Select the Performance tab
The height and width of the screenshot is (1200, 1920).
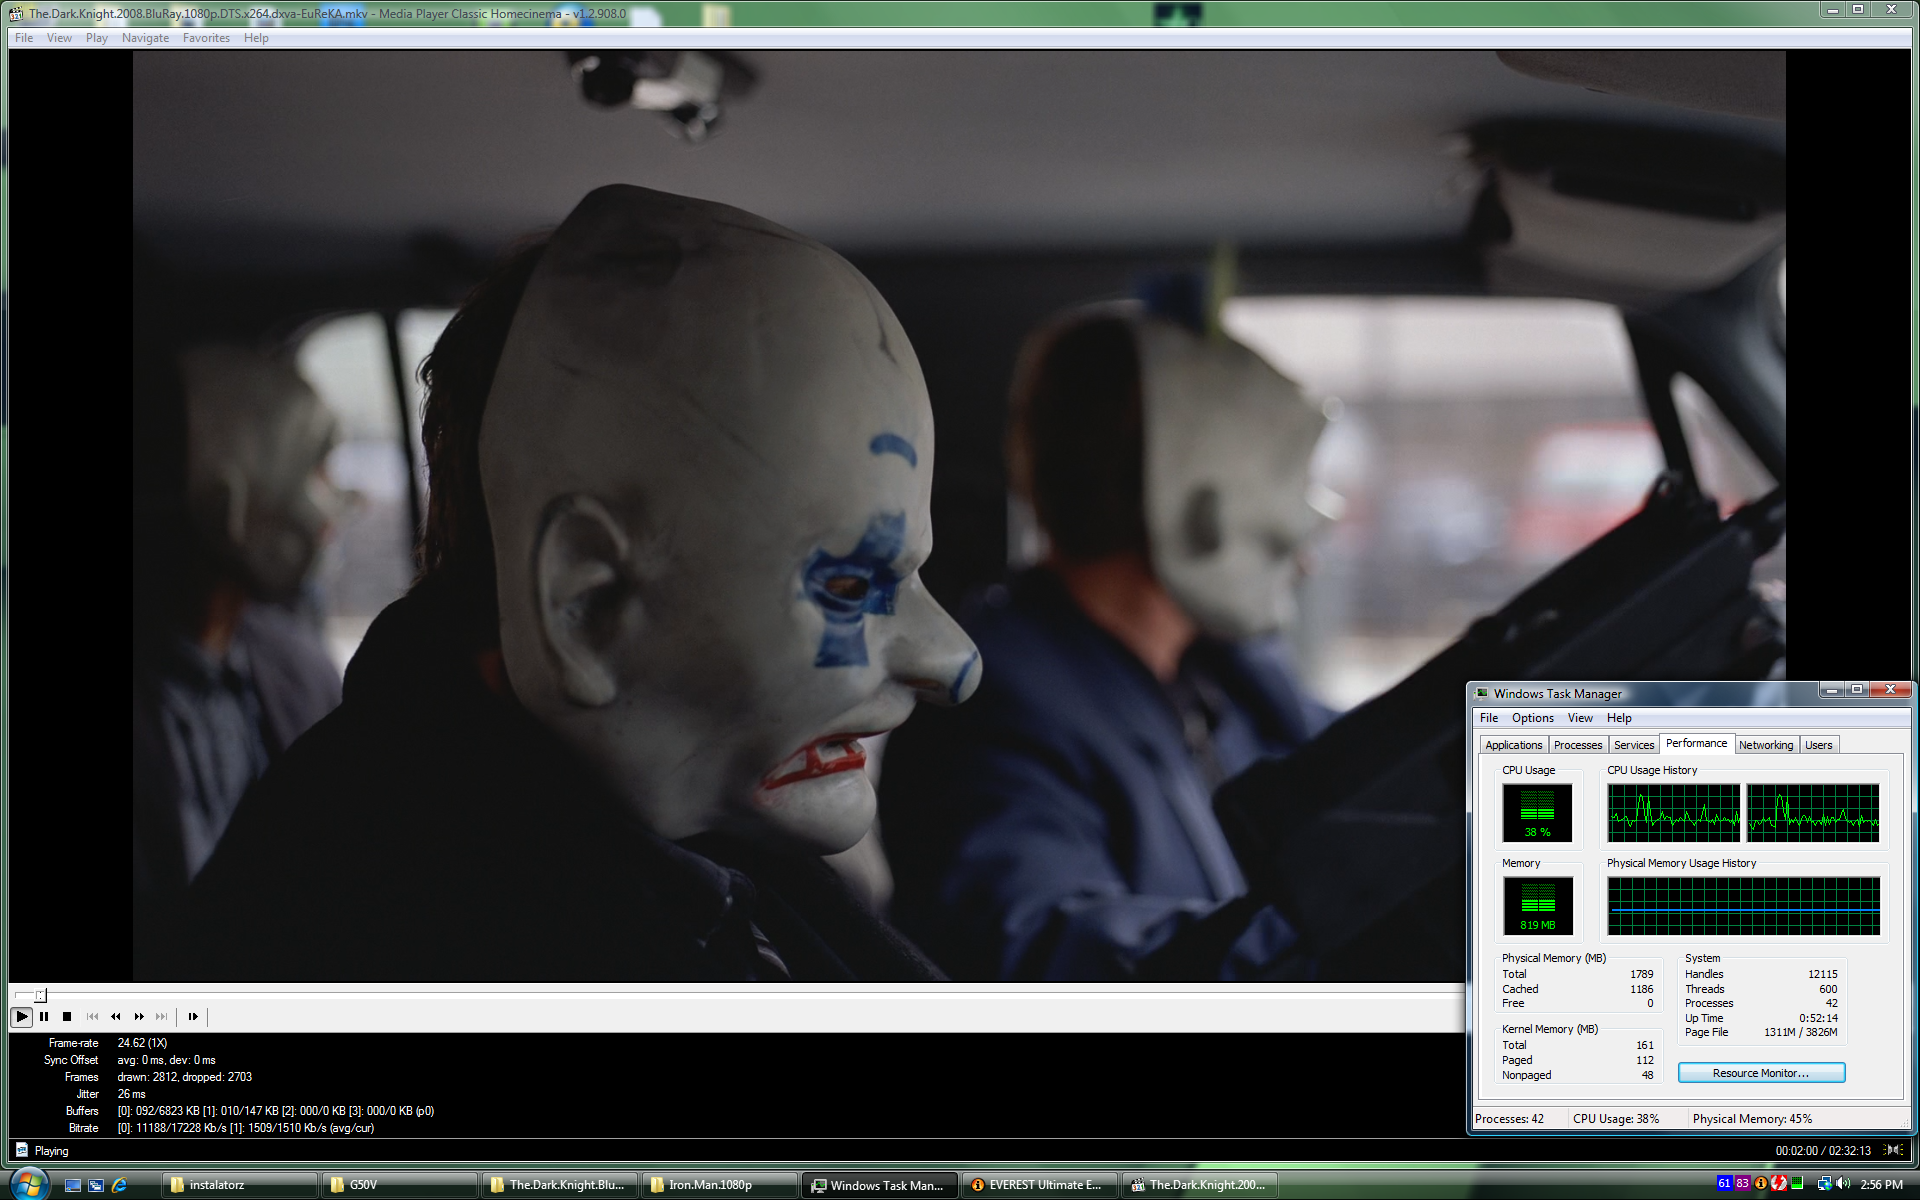click(1696, 743)
